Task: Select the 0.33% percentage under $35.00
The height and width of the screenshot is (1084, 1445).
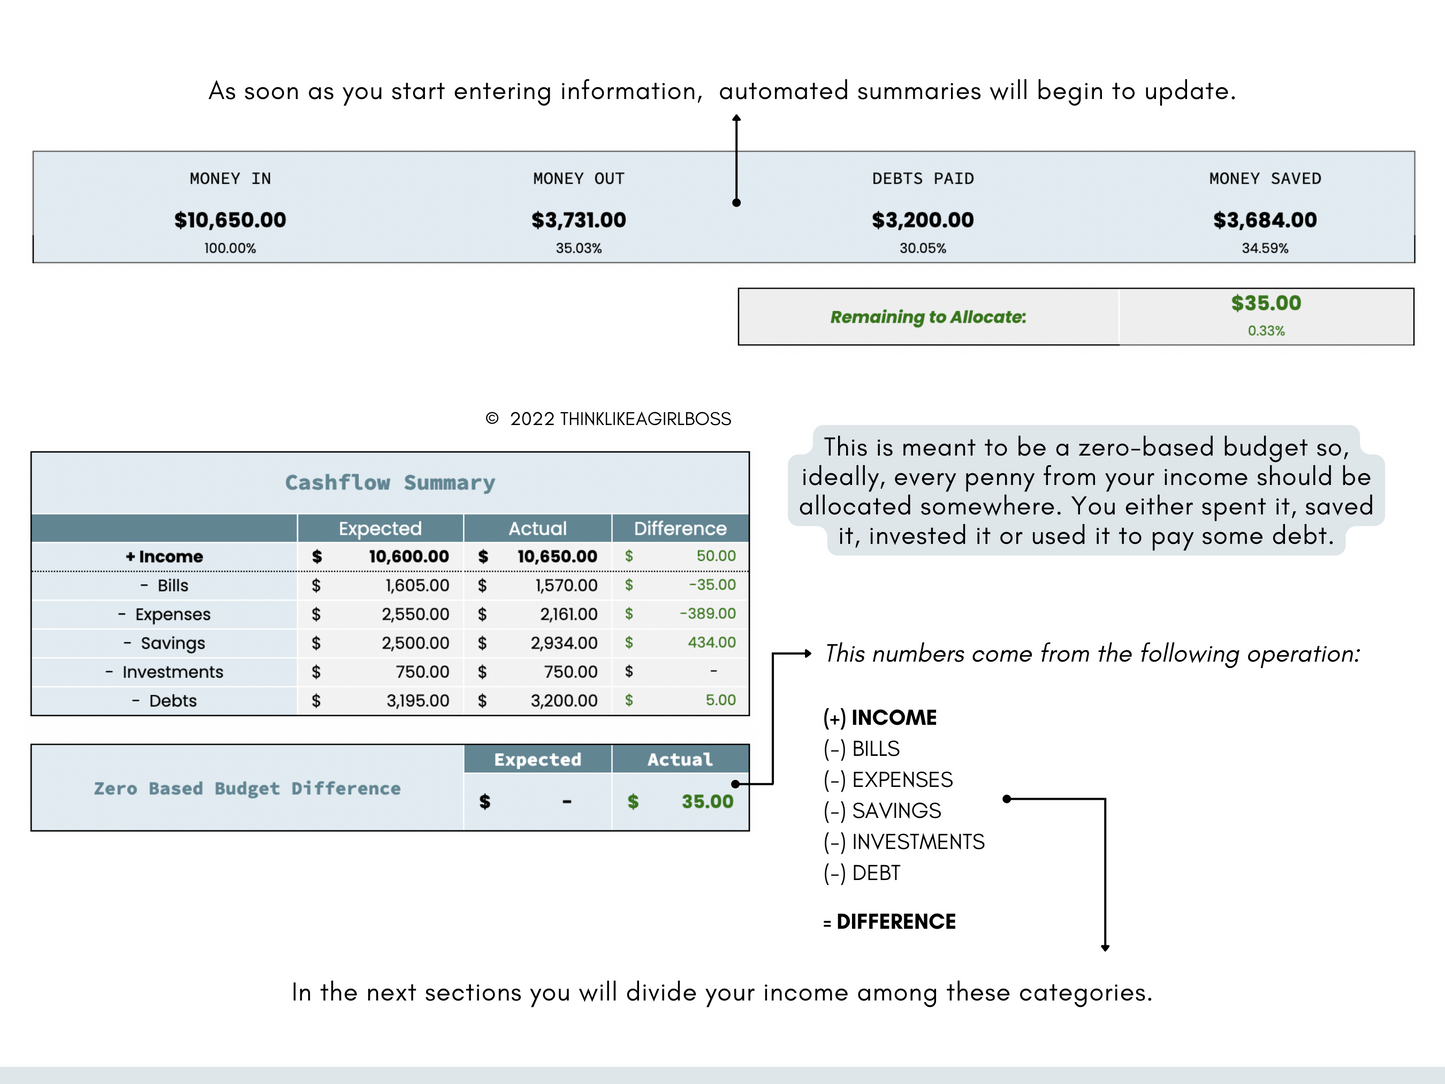Action: click(x=1265, y=331)
